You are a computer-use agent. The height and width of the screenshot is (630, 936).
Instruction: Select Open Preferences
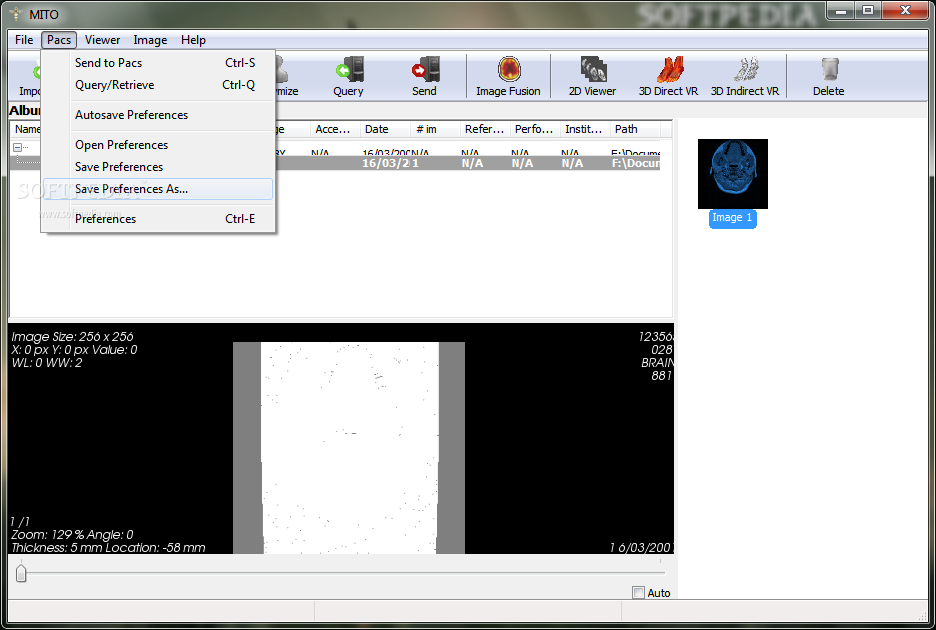(x=158, y=145)
